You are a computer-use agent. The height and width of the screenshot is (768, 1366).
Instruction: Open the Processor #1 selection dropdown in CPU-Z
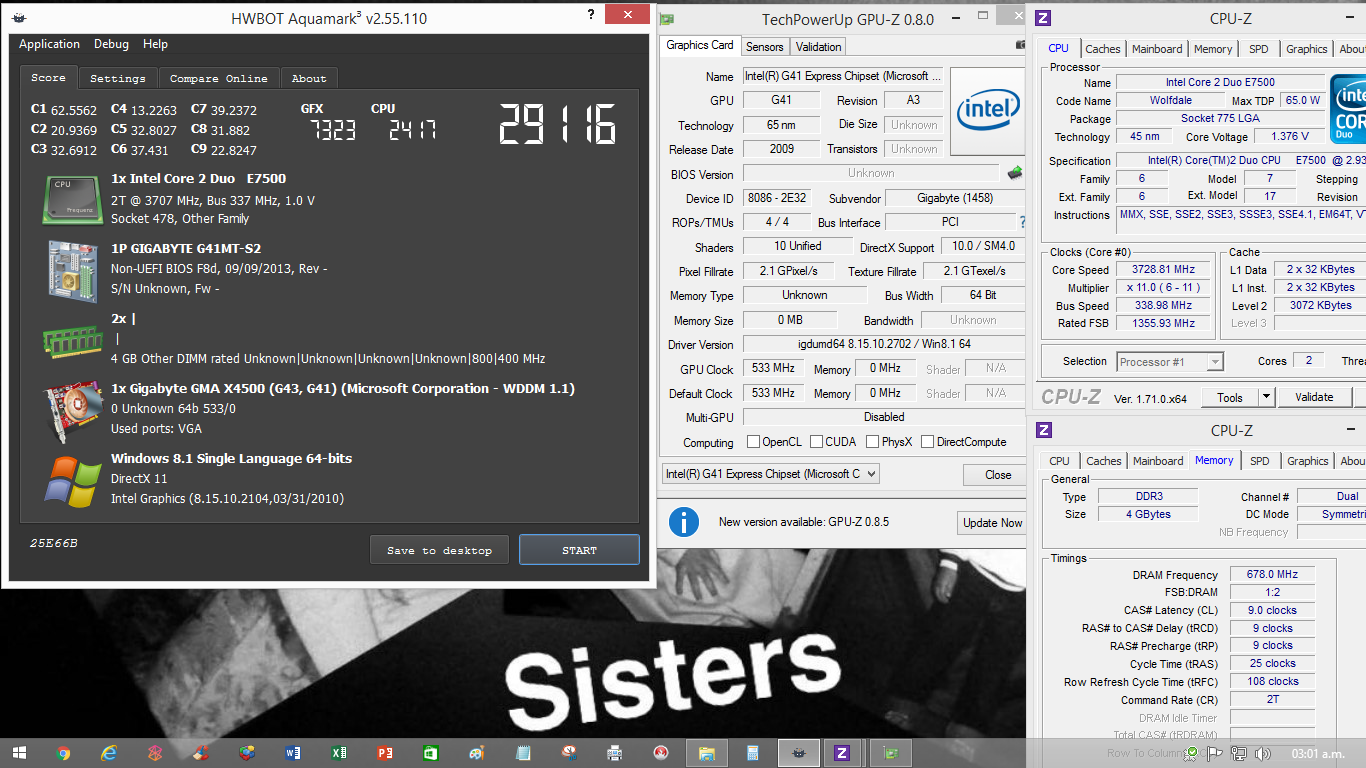point(1170,362)
